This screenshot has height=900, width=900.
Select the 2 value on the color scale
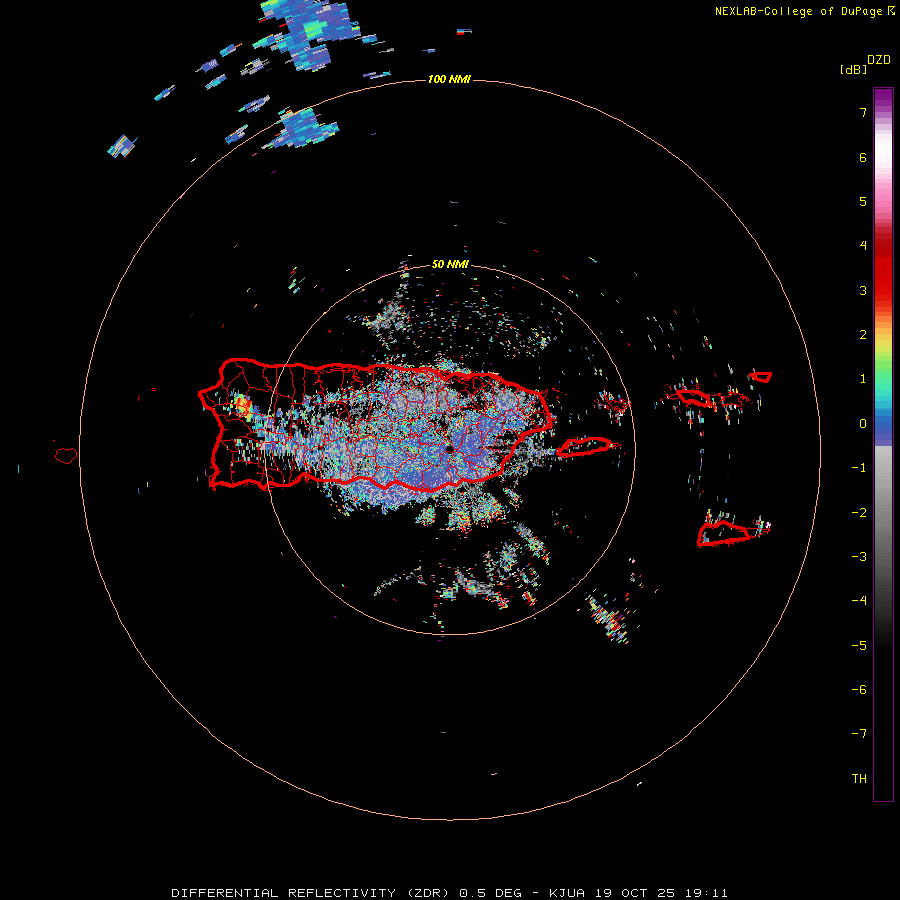(x=863, y=335)
